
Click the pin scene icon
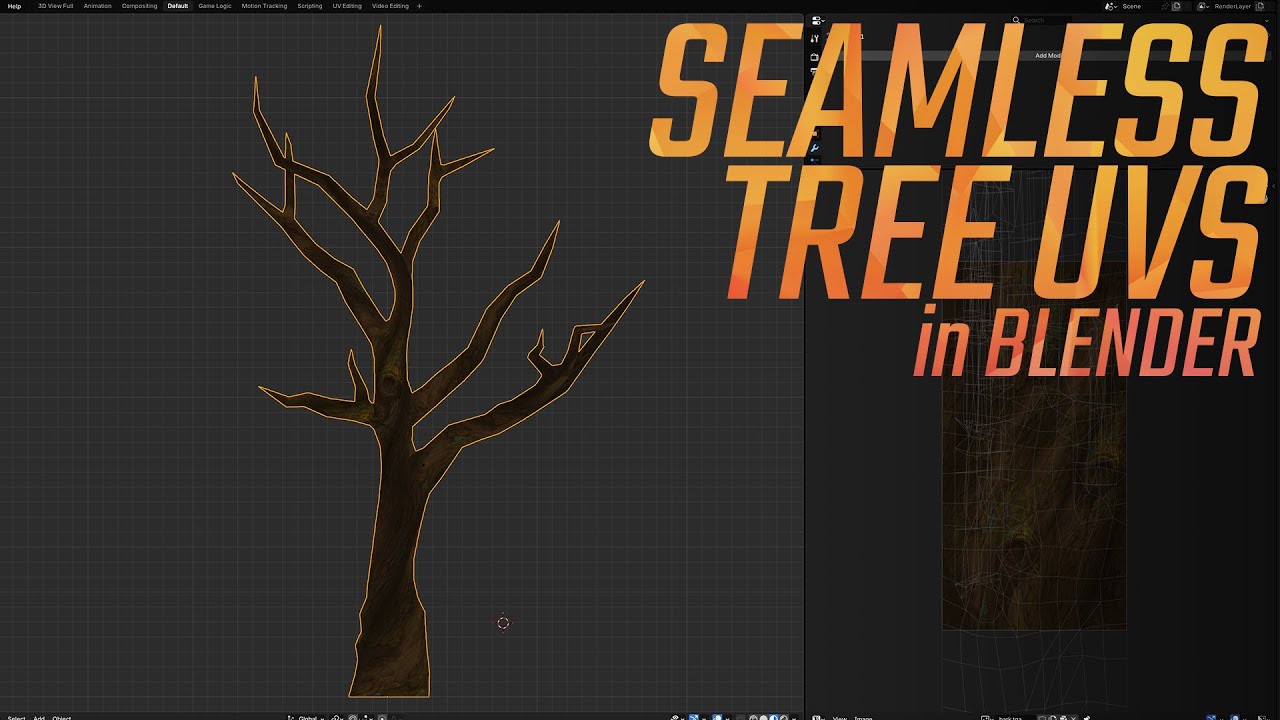1166,6
